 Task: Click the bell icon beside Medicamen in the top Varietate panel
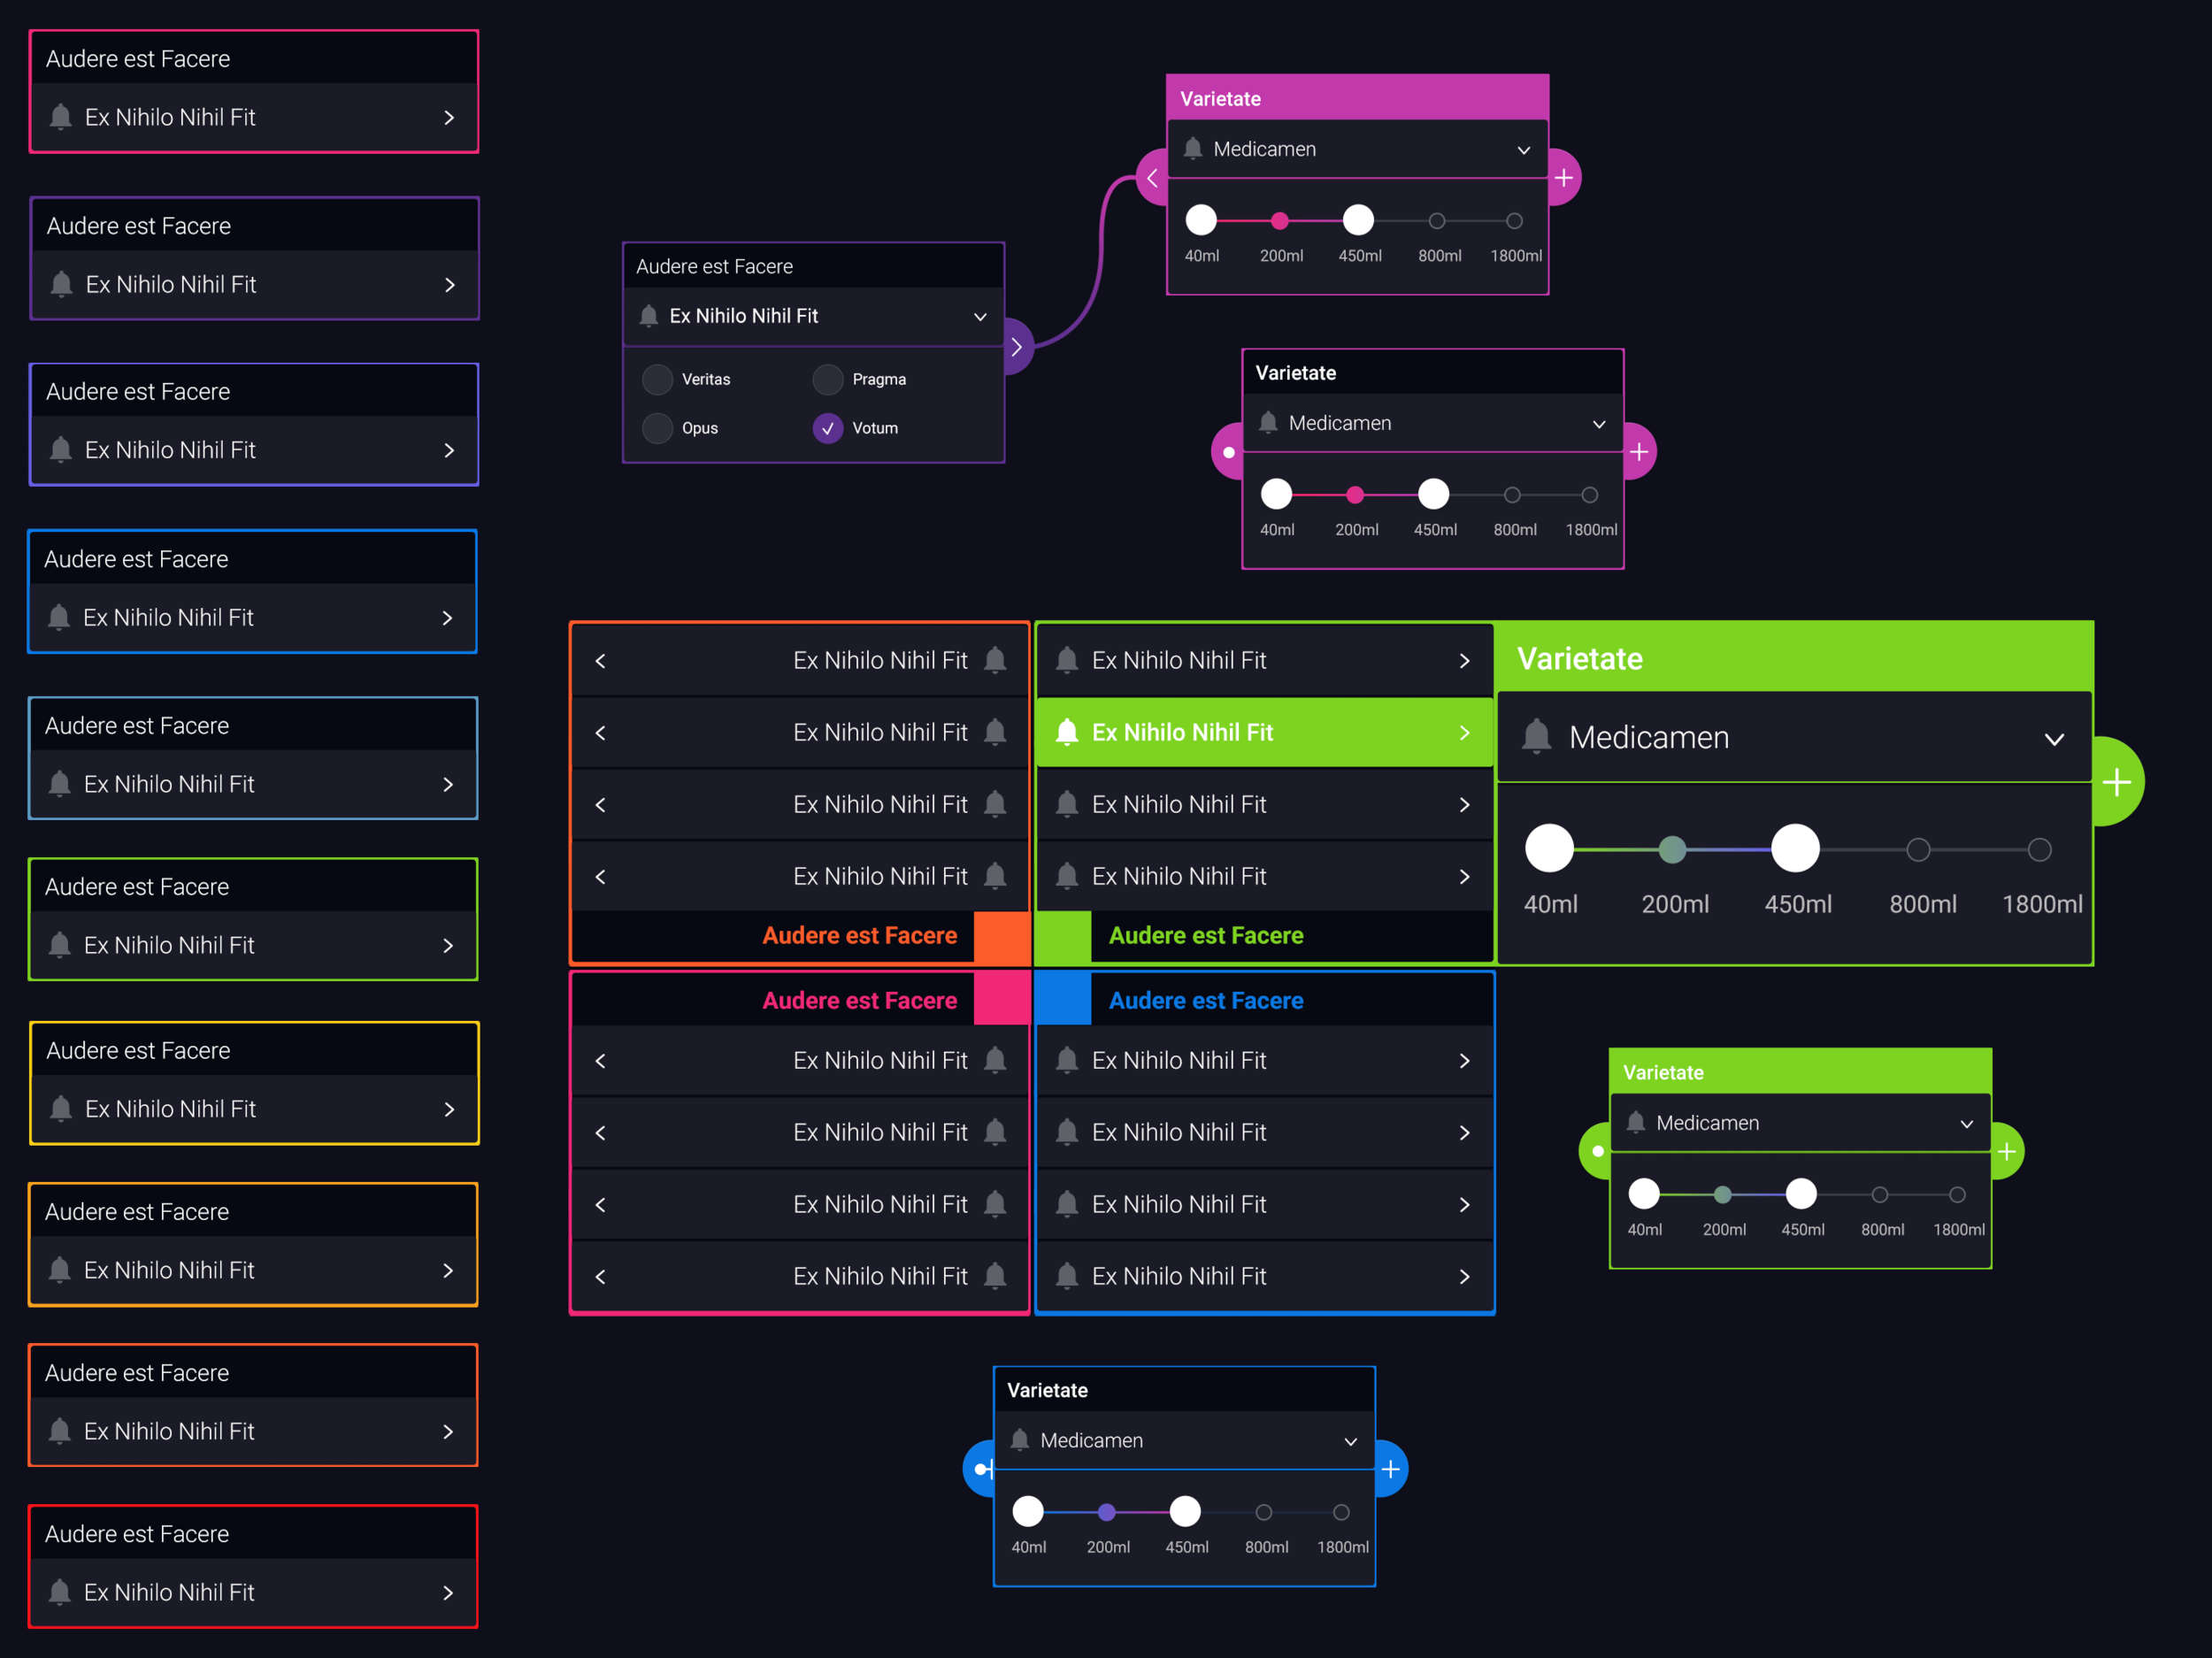[1192, 148]
